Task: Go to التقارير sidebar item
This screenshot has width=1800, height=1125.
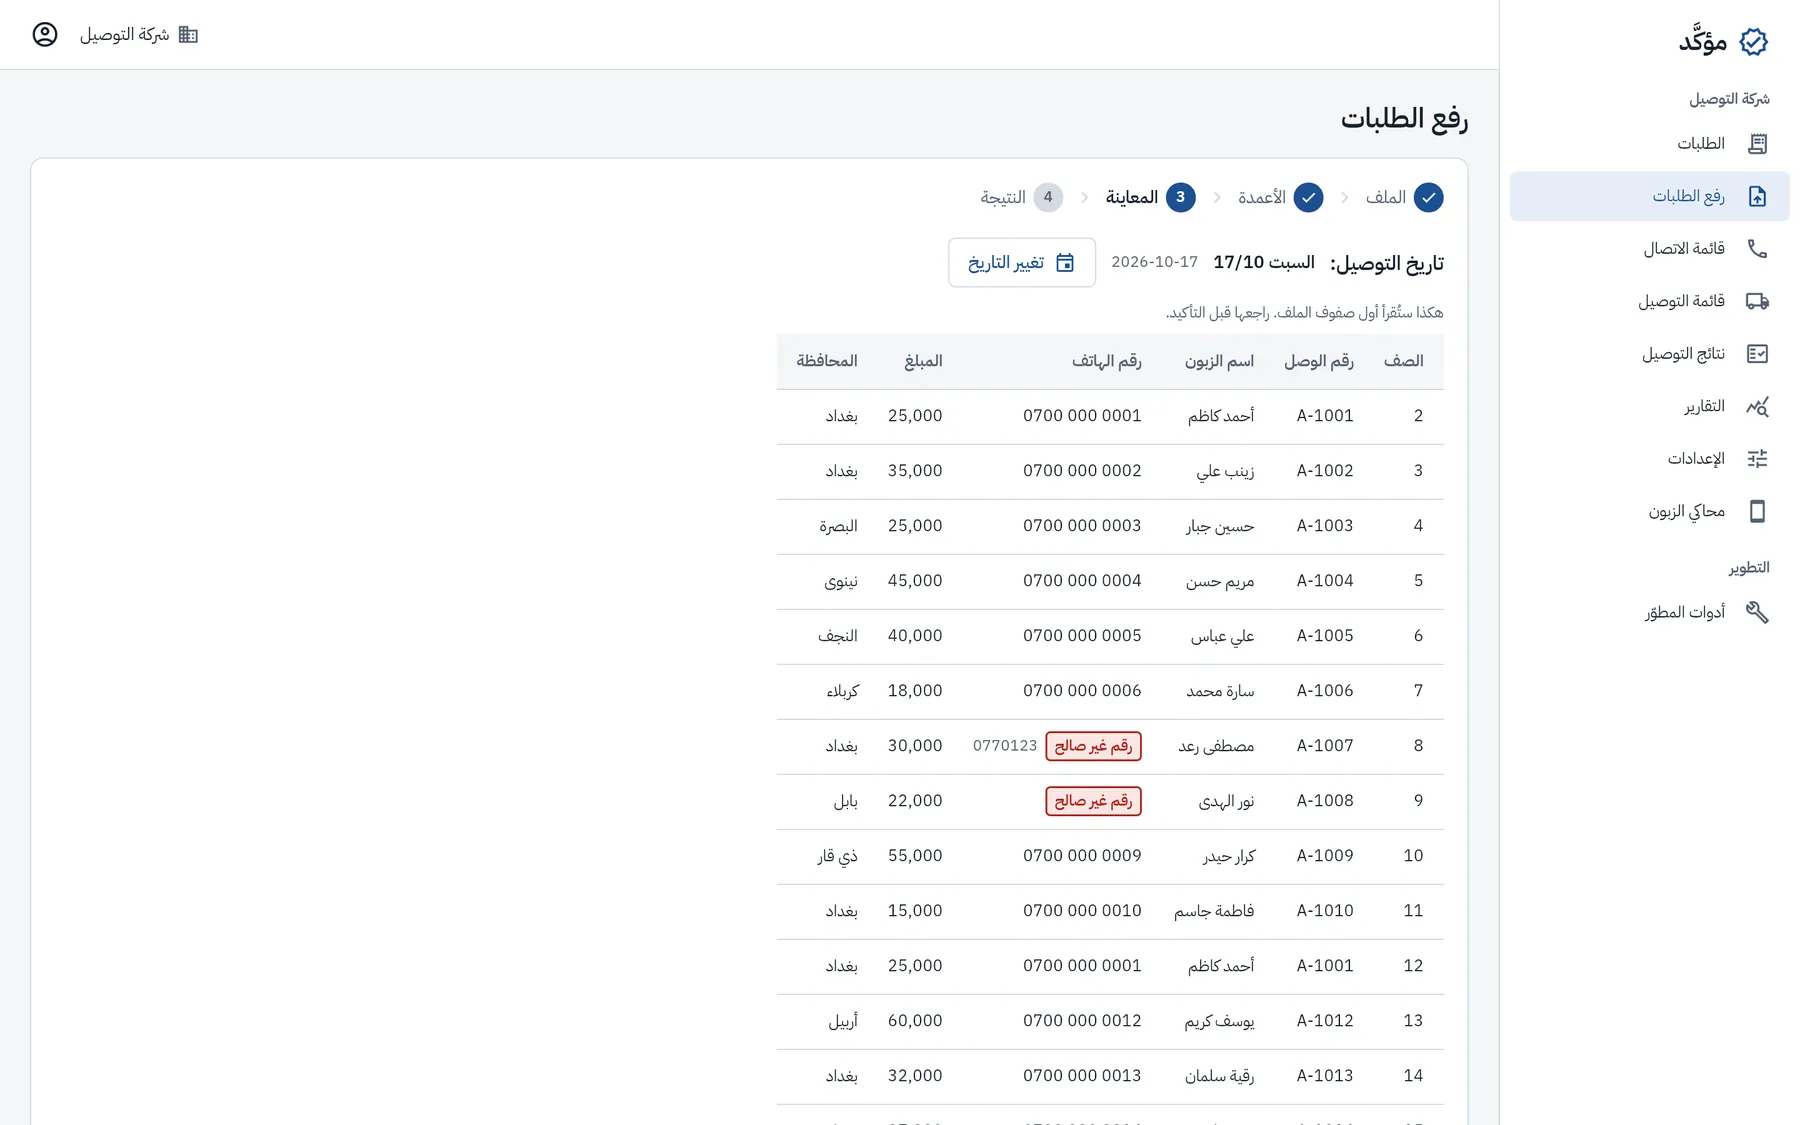Action: coord(1649,406)
